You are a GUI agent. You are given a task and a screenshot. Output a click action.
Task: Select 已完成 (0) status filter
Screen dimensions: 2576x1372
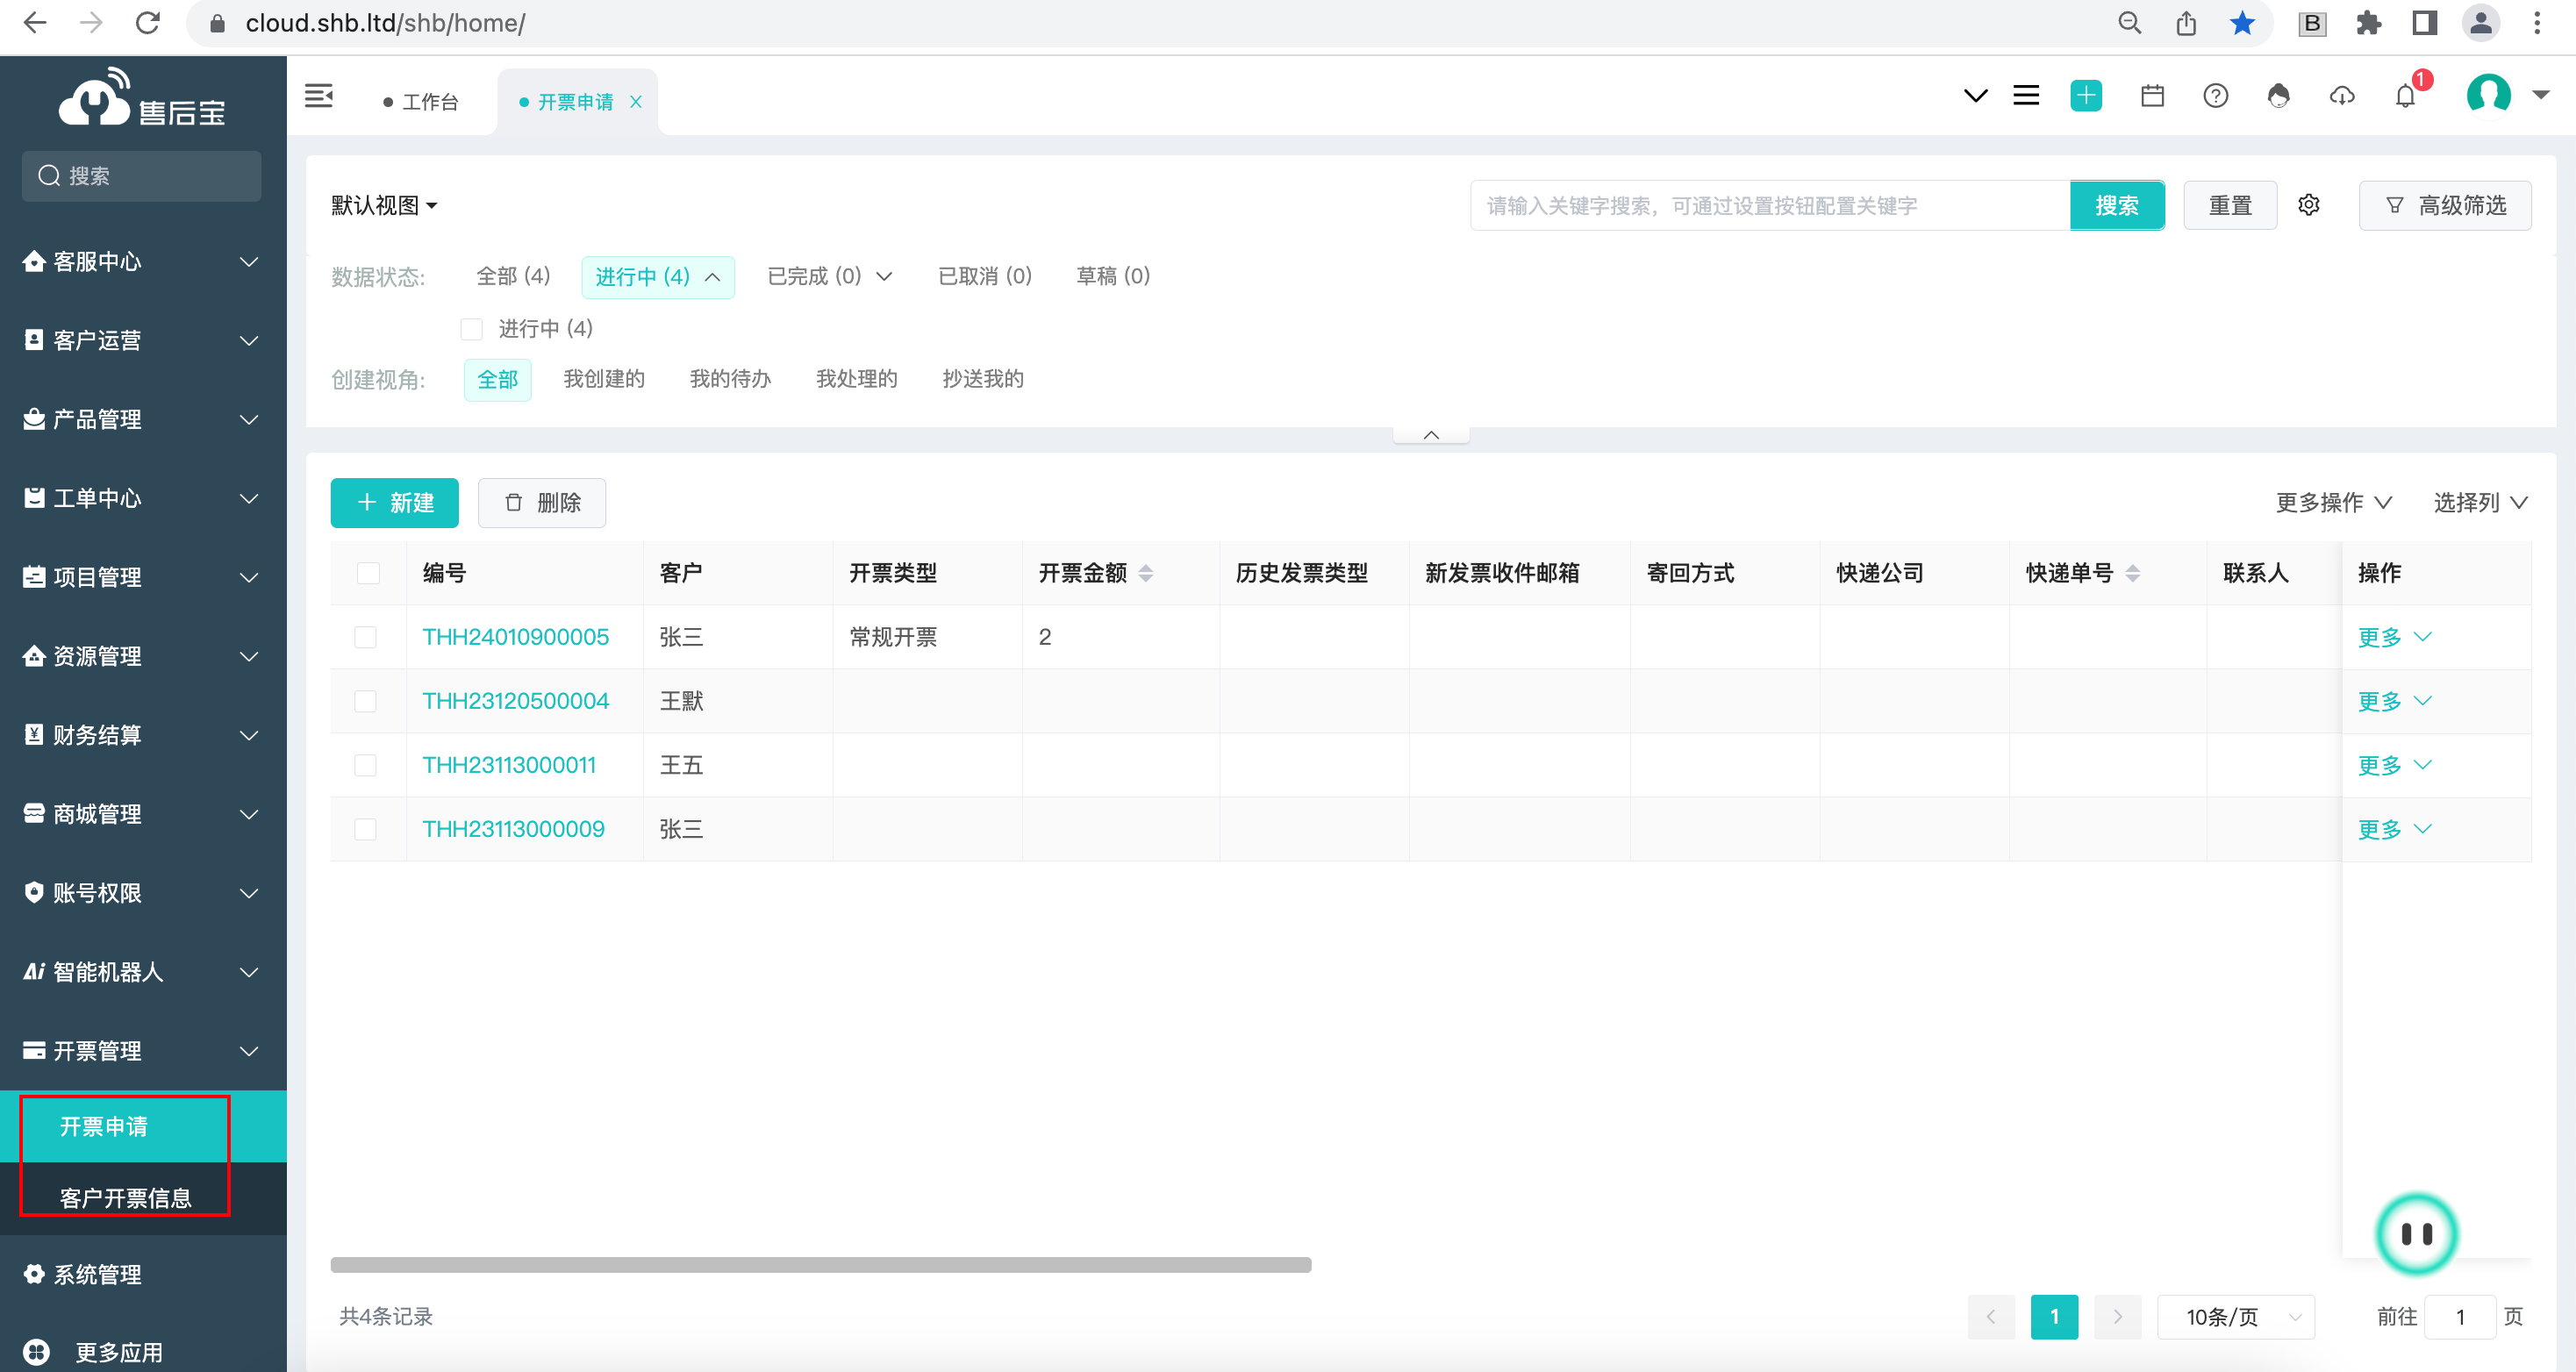[829, 276]
